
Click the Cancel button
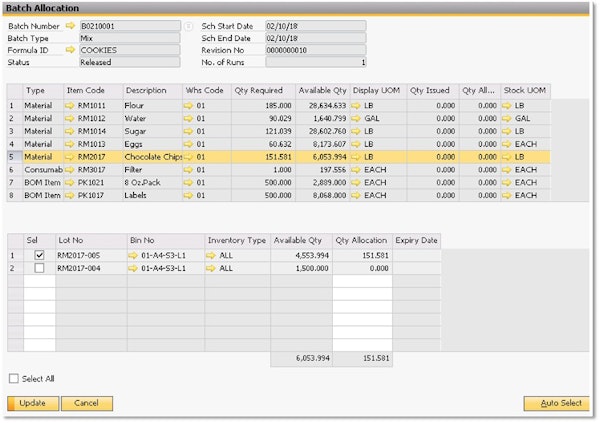tap(87, 403)
